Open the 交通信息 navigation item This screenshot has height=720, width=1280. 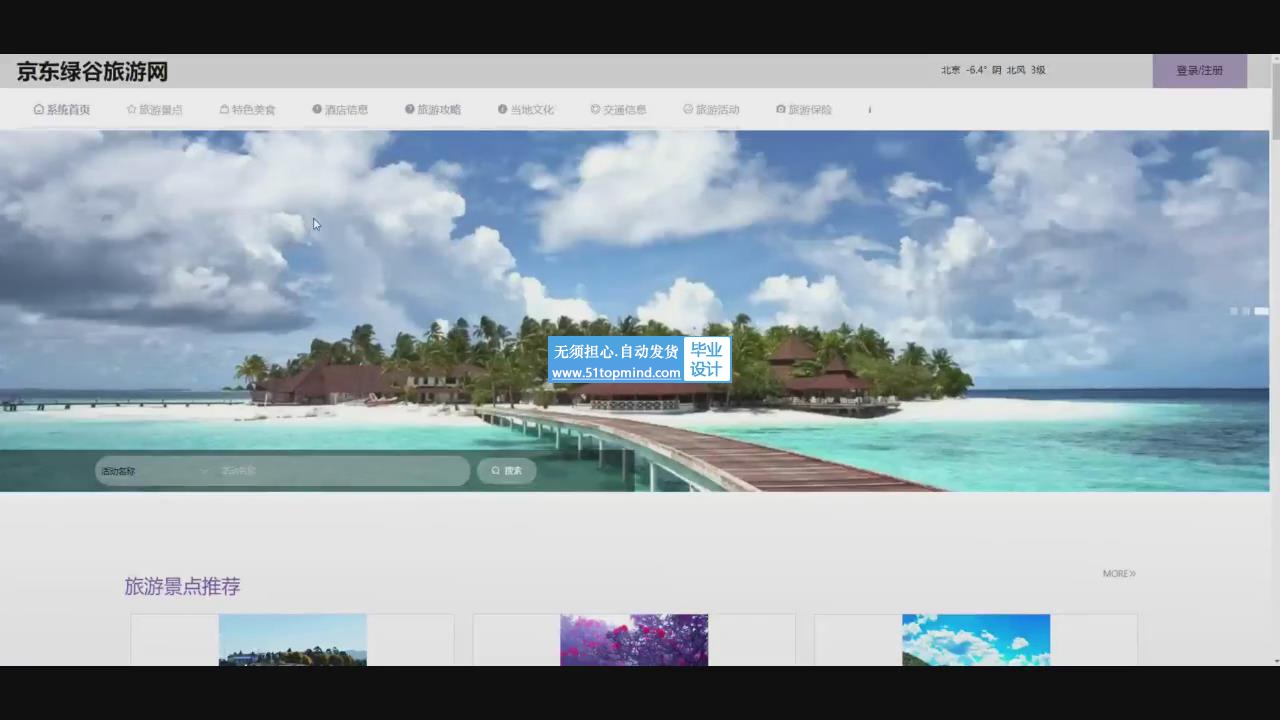[x=618, y=110]
